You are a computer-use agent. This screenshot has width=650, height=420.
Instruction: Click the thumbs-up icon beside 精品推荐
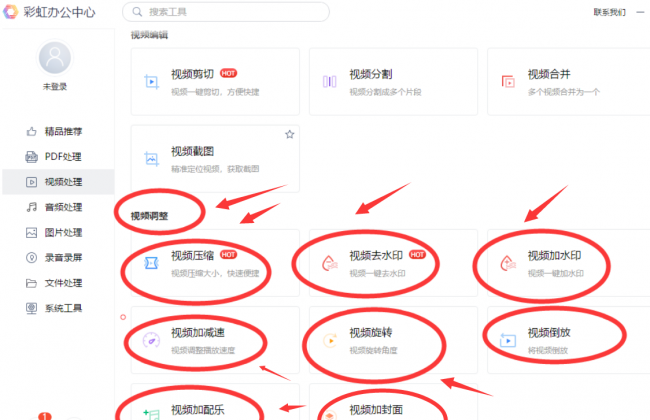click(x=32, y=131)
